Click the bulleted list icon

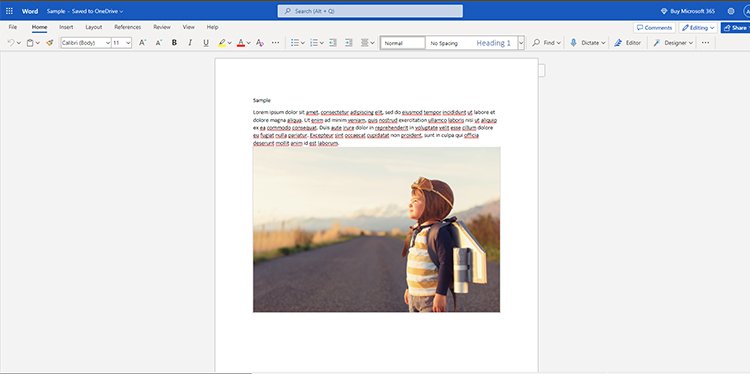click(295, 43)
